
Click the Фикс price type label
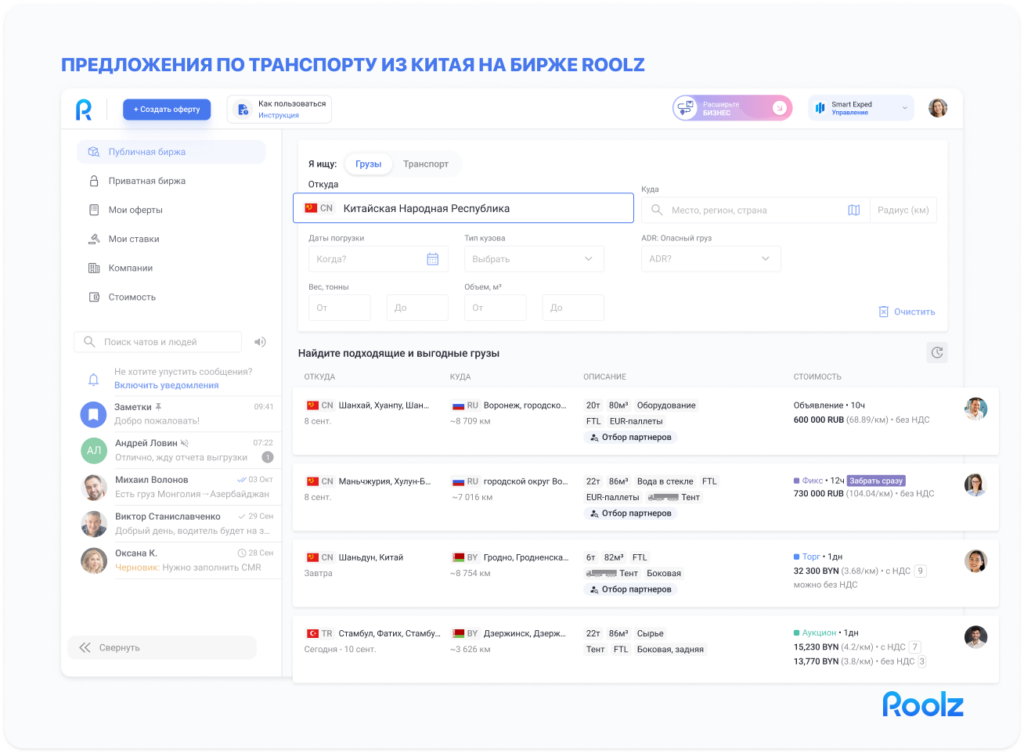click(x=812, y=481)
